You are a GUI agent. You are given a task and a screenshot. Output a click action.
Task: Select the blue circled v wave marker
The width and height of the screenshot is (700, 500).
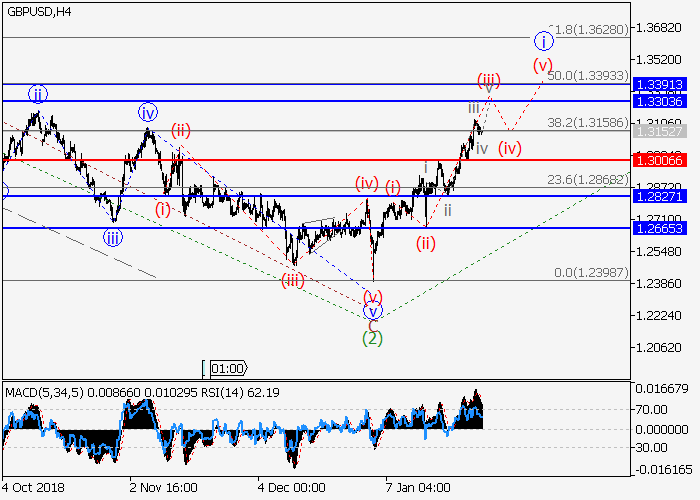tap(373, 311)
